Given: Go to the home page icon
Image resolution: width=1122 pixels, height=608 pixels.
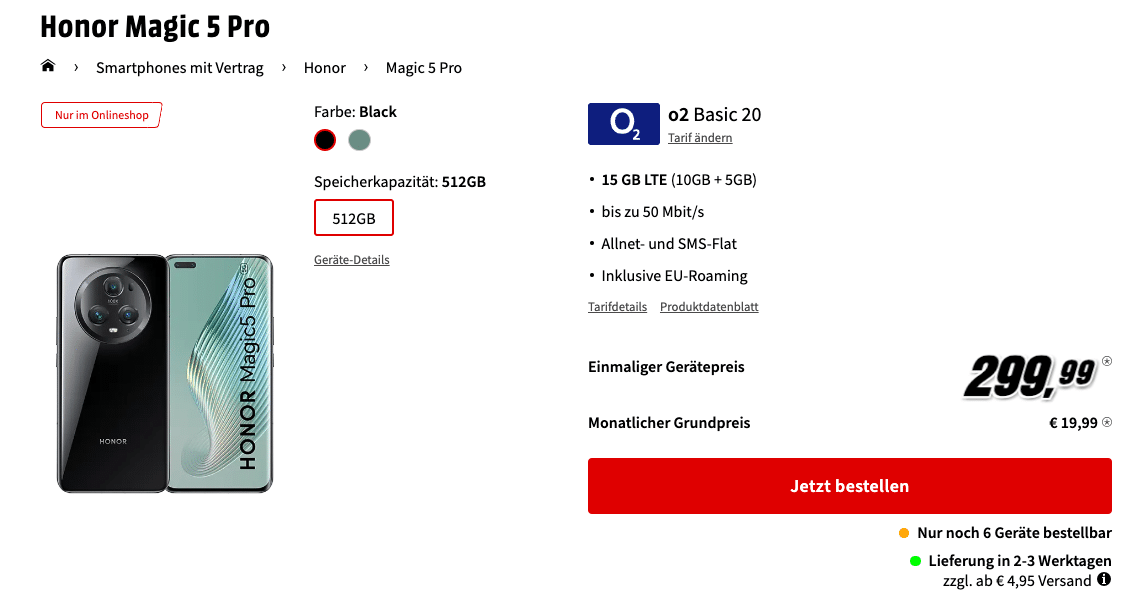Looking at the screenshot, I should [x=48, y=66].
